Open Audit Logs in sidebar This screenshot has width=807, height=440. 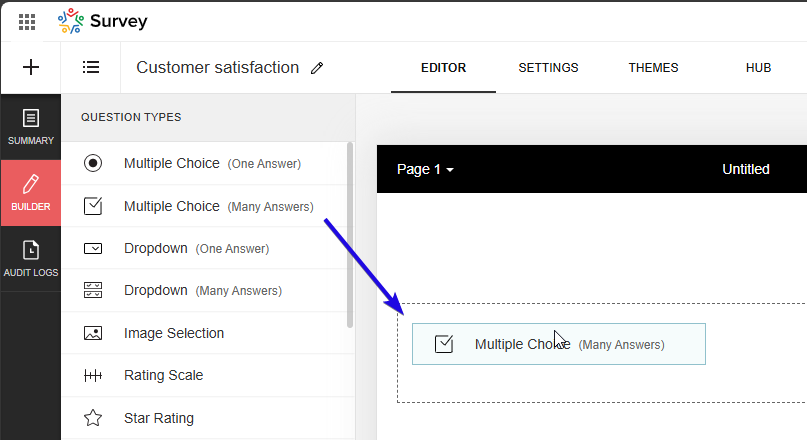click(x=31, y=259)
